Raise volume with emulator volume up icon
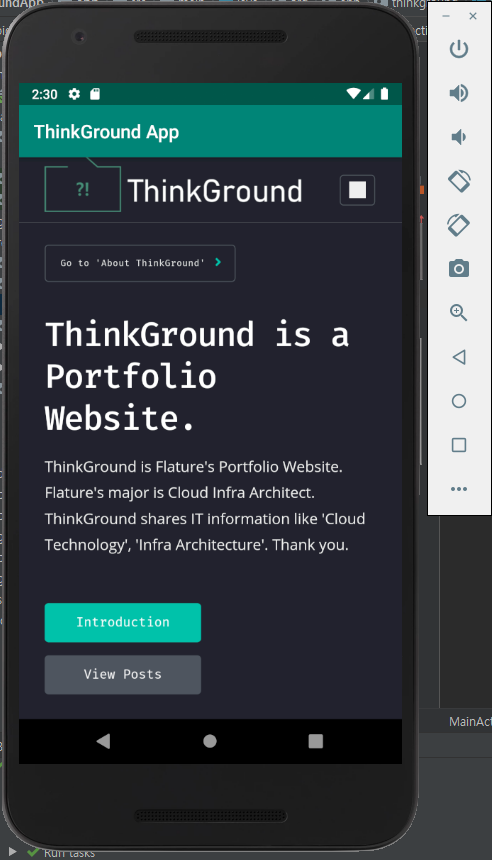Screen dimensions: 492x860 (x=459, y=93)
